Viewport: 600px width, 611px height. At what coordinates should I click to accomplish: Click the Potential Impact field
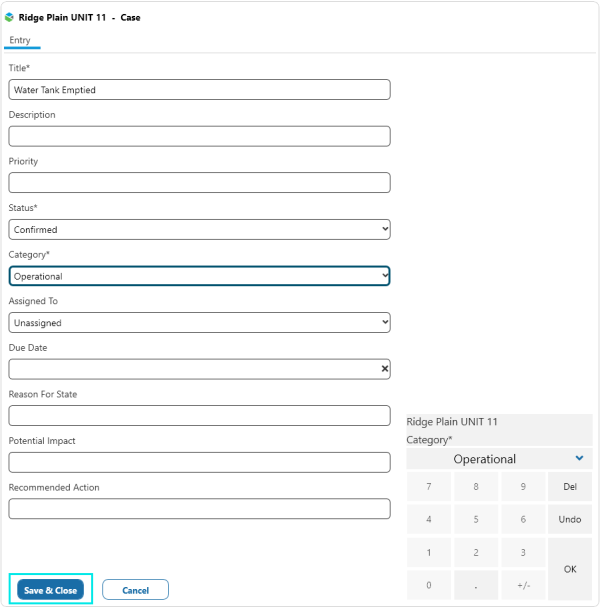coord(199,462)
